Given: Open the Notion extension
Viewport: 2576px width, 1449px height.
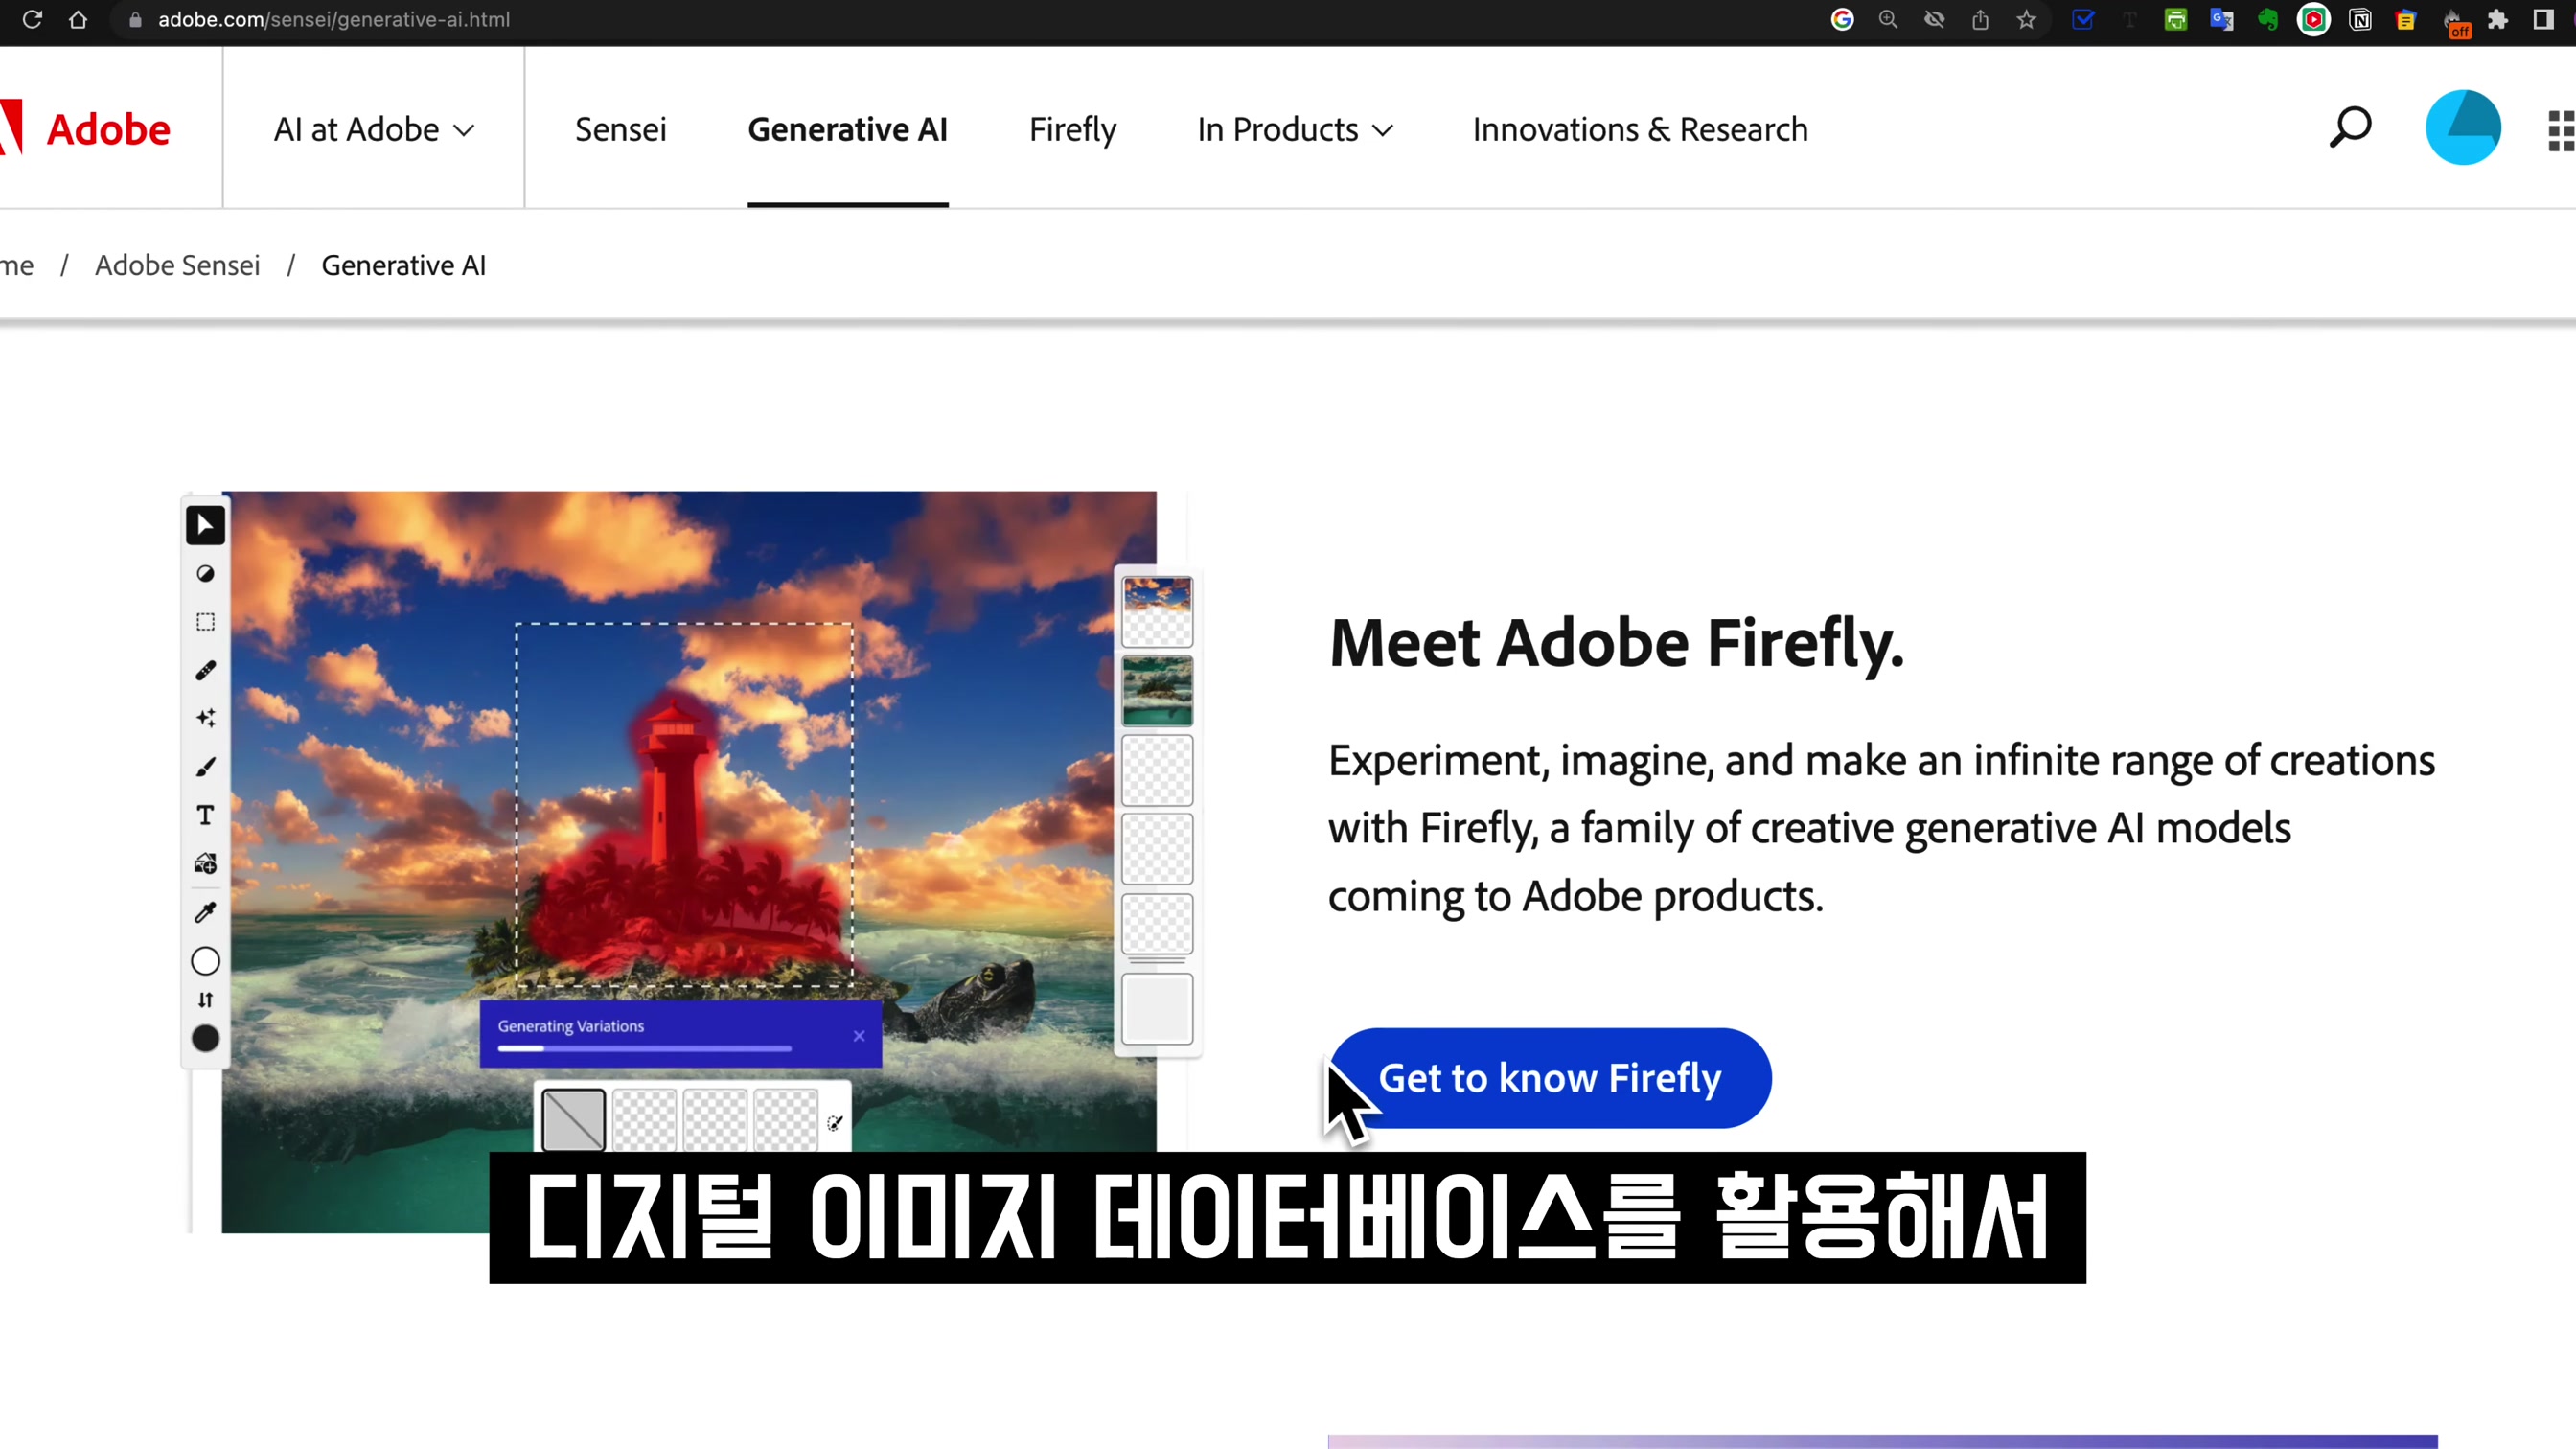Looking at the screenshot, I should click(2360, 19).
